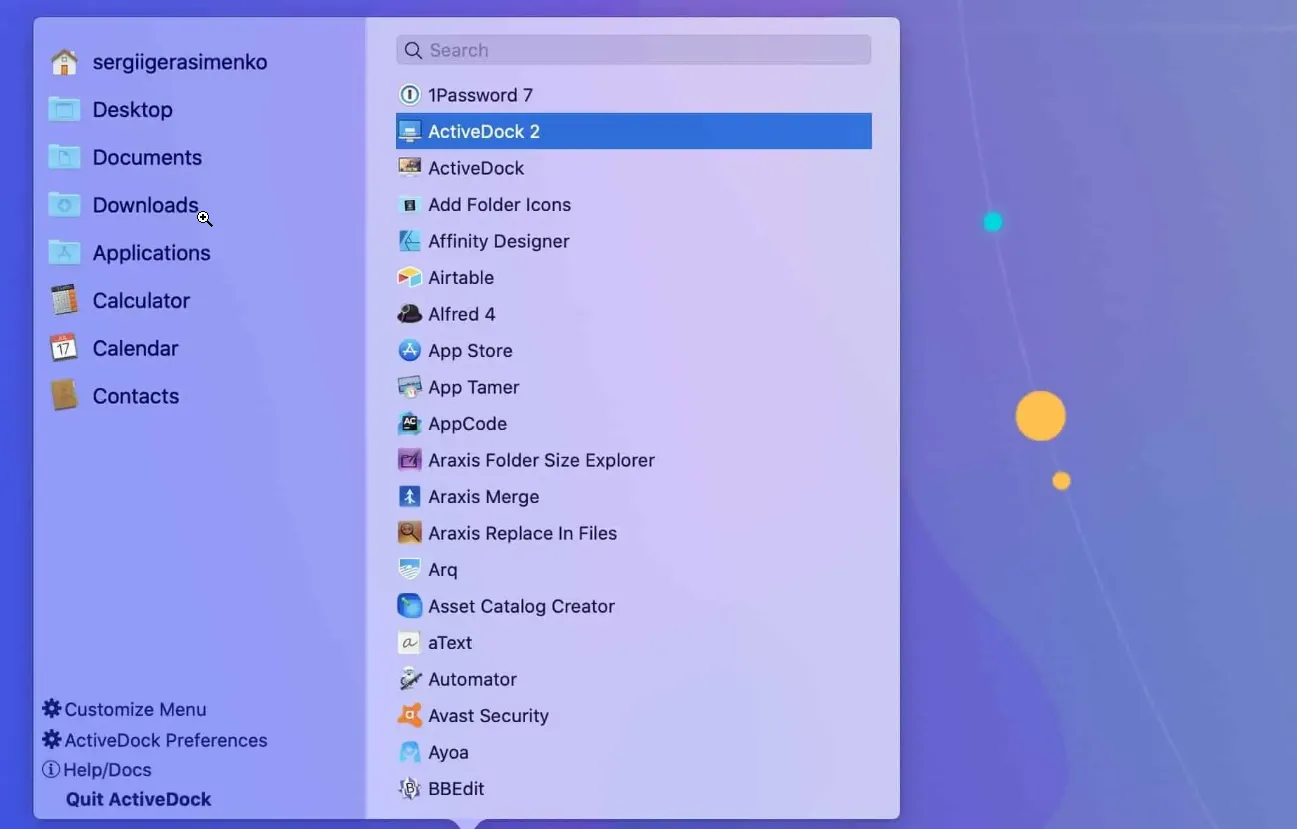Click the Automator robot icon
Image resolution: width=1297 pixels, height=829 pixels.
[409, 679]
